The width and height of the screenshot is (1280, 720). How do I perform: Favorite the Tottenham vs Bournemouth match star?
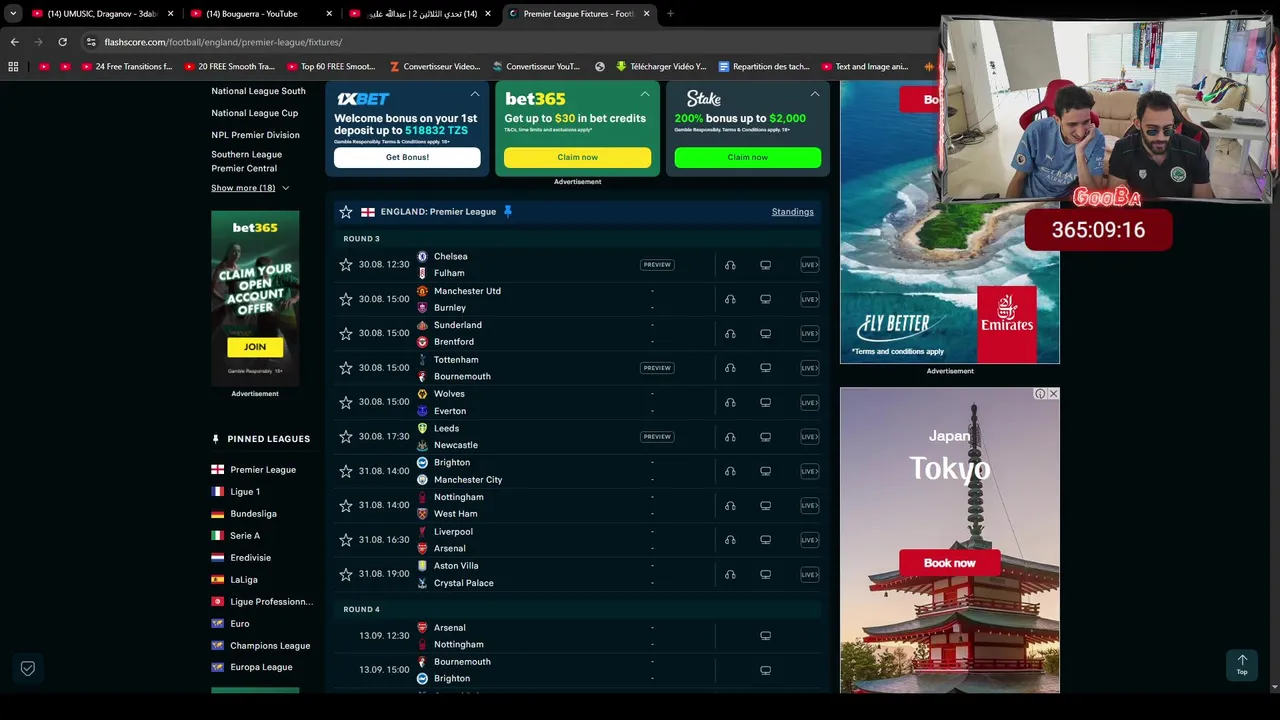coord(346,368)
